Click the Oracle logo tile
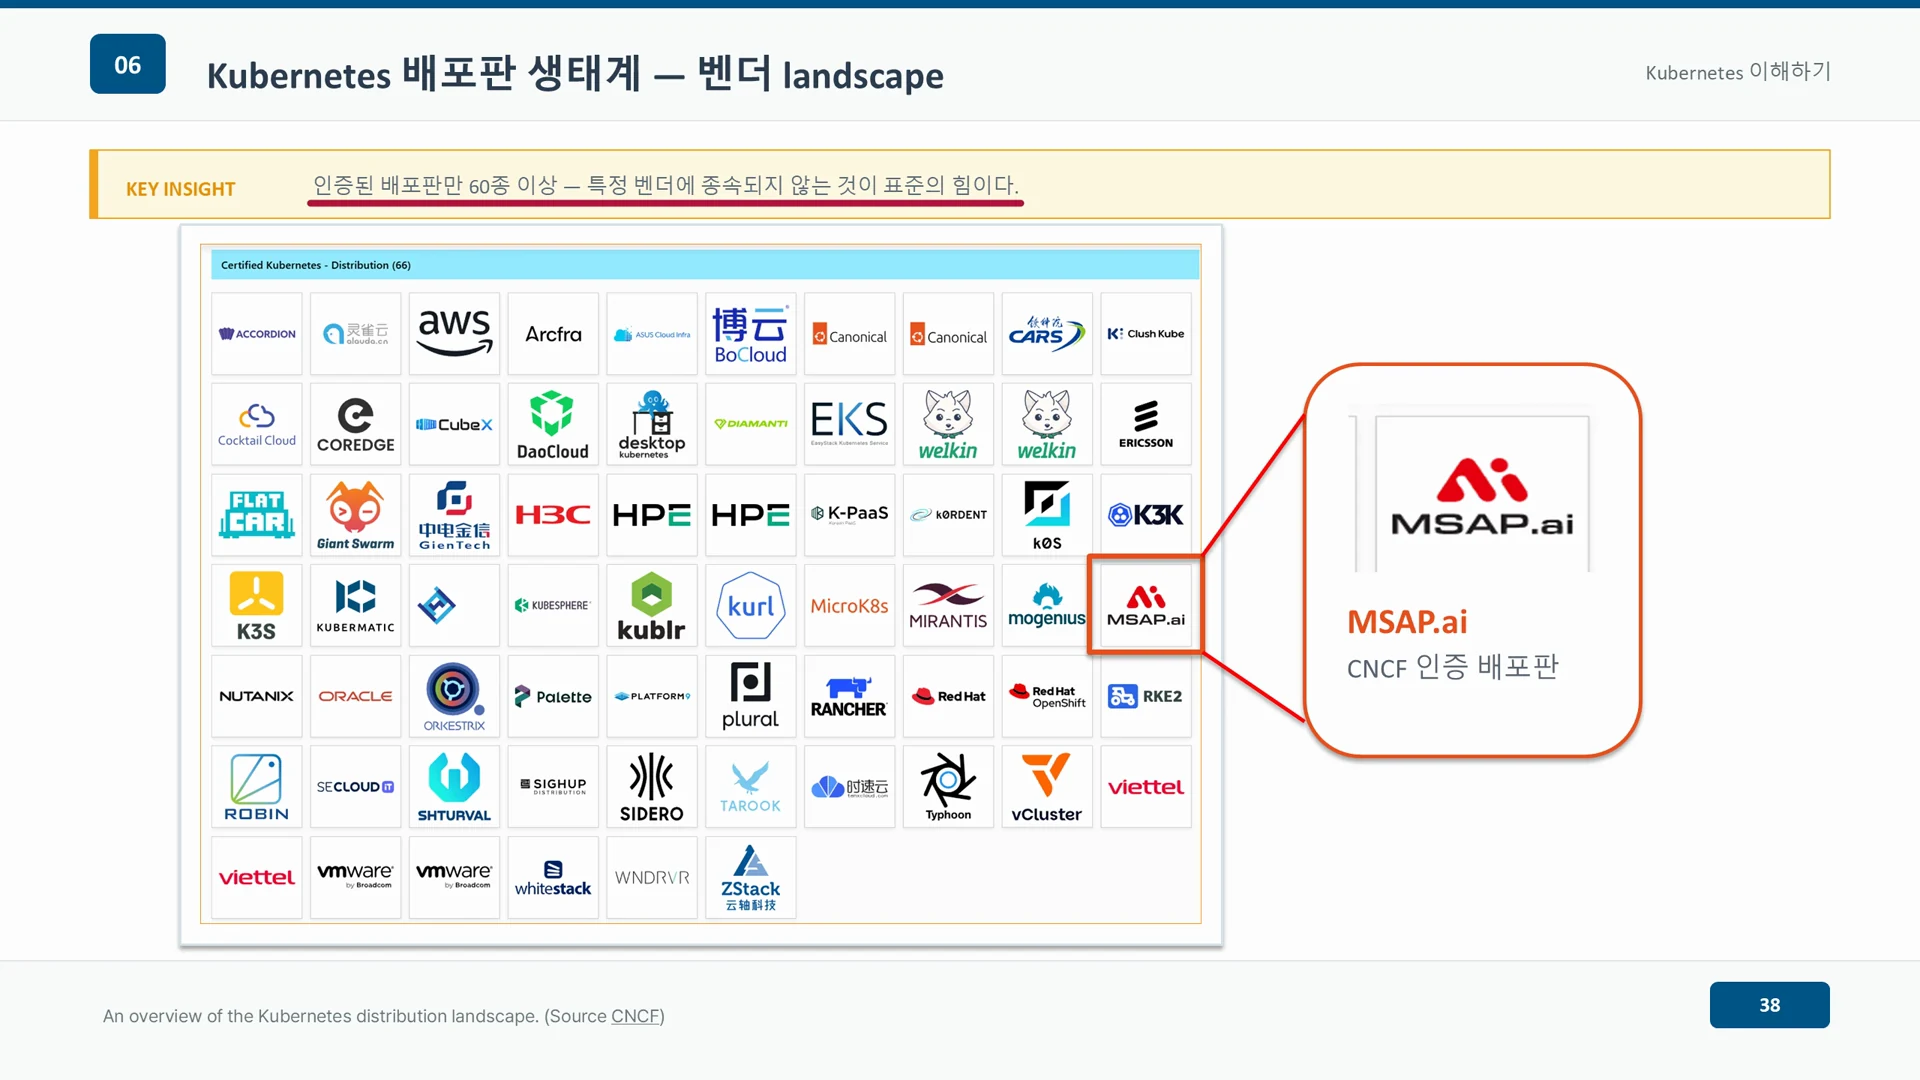The image size is (1920, 1080). (355, 696)
